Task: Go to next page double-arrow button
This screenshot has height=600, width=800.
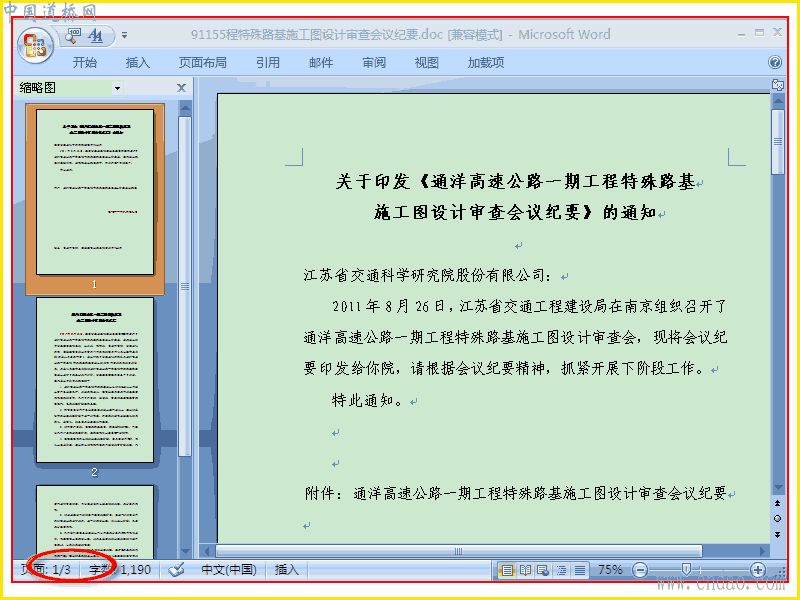Action: point(778,535)
